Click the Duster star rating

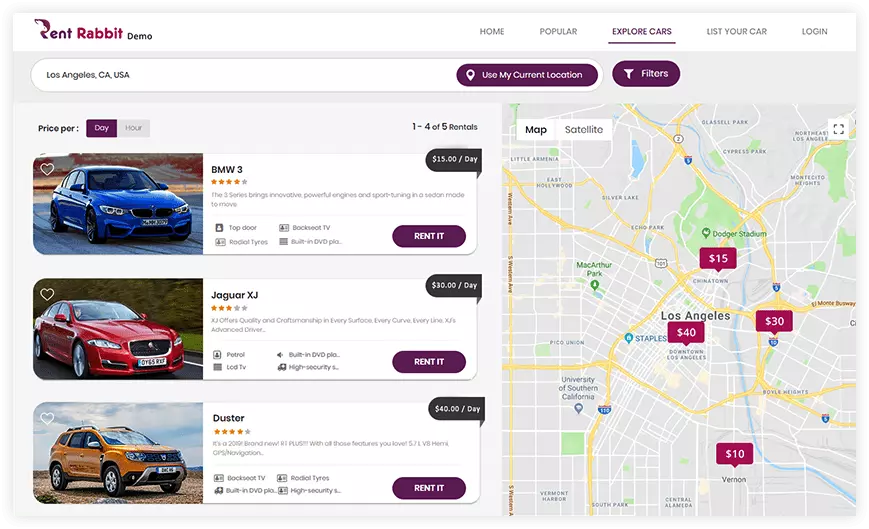point(232,432)
